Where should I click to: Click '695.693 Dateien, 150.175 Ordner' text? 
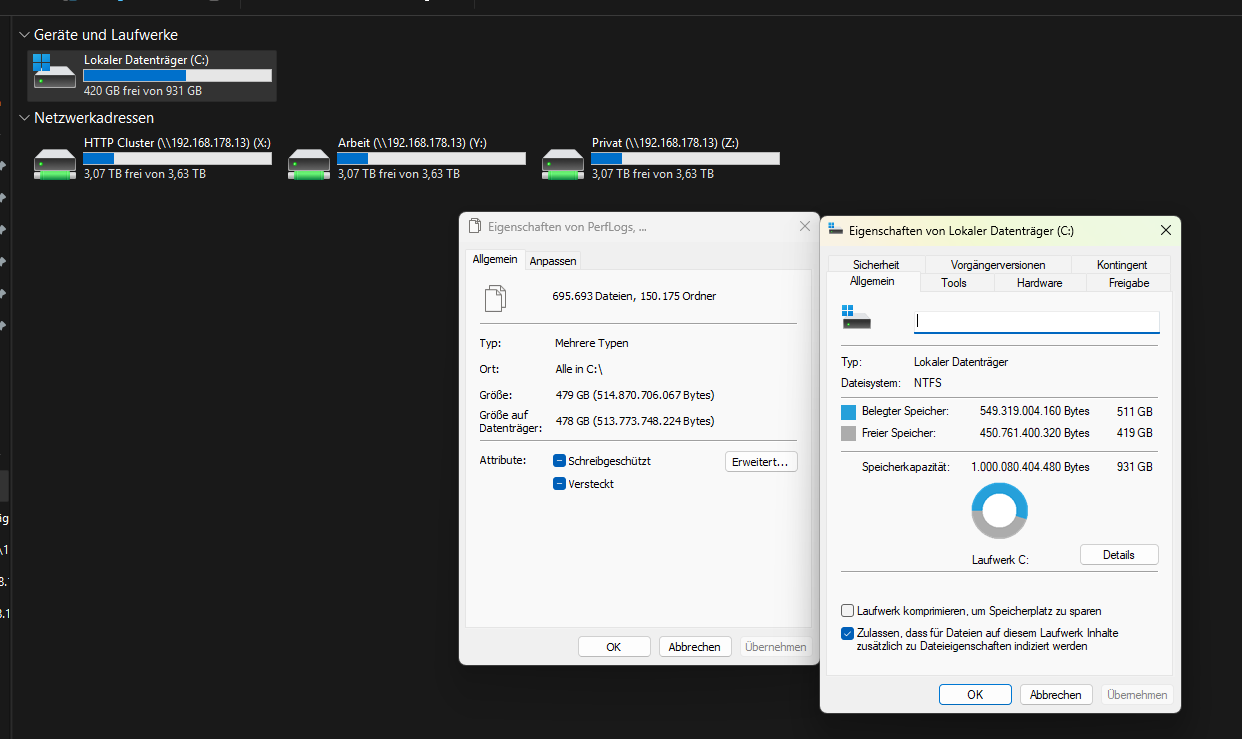coord(634,296)
